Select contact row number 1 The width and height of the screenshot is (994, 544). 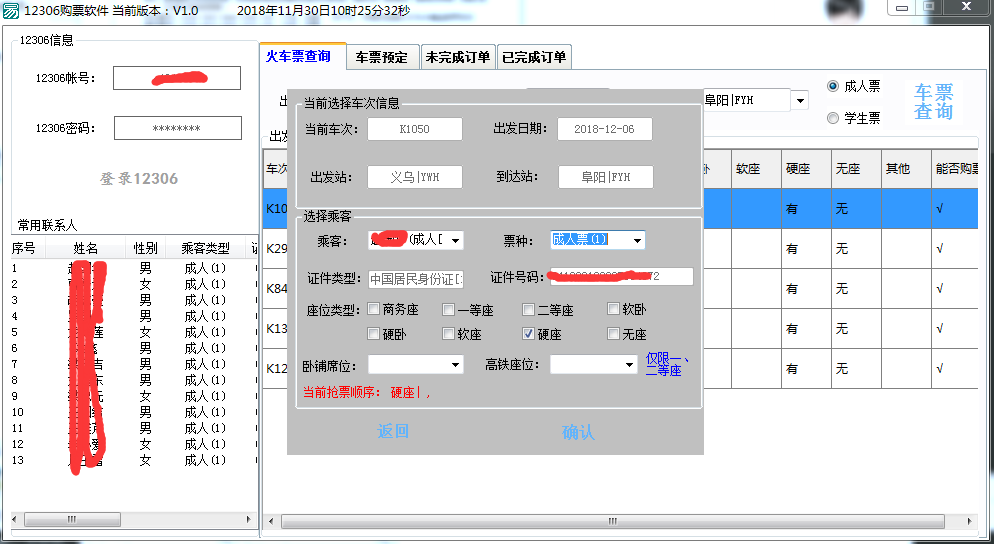click(x=133, y=268)
